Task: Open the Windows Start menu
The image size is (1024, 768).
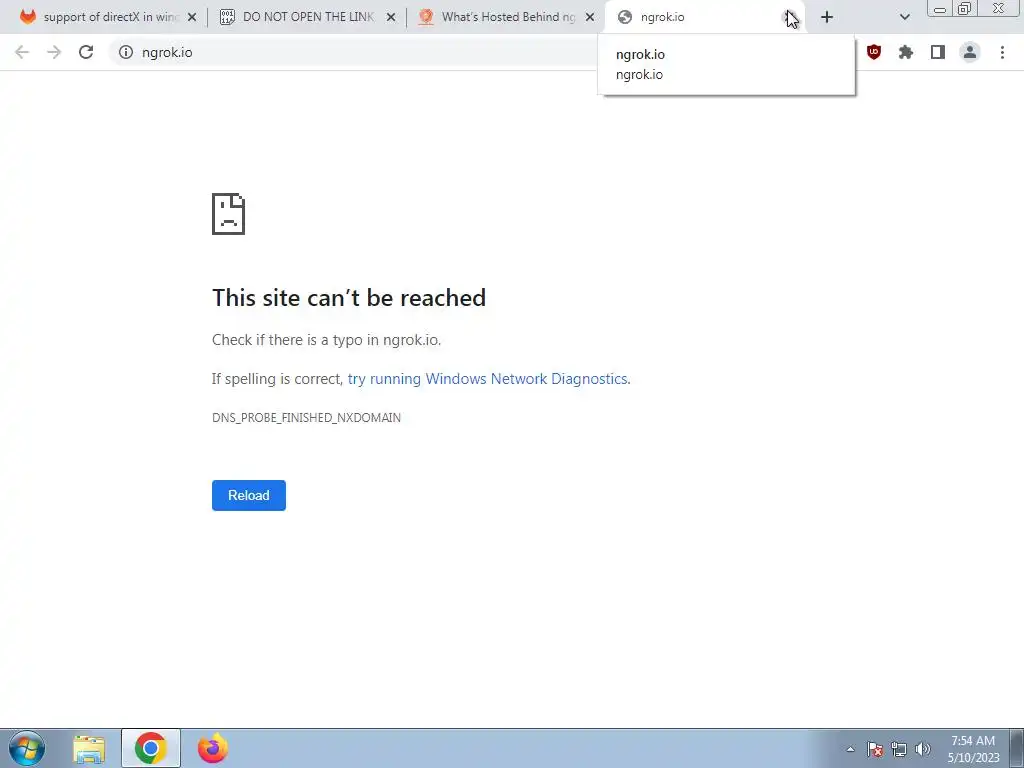Action: coord(27,748)
